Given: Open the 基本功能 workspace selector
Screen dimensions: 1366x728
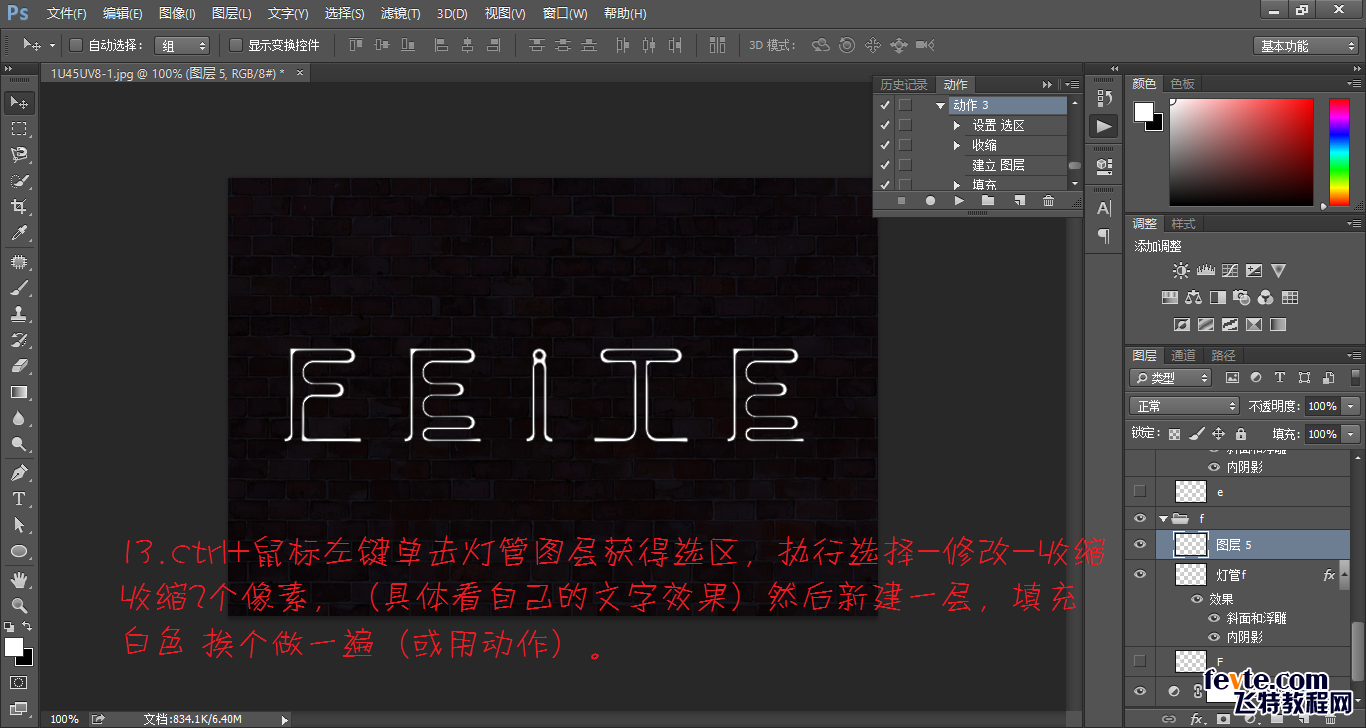Looking at the screenshot, I should click(1305, 45).
